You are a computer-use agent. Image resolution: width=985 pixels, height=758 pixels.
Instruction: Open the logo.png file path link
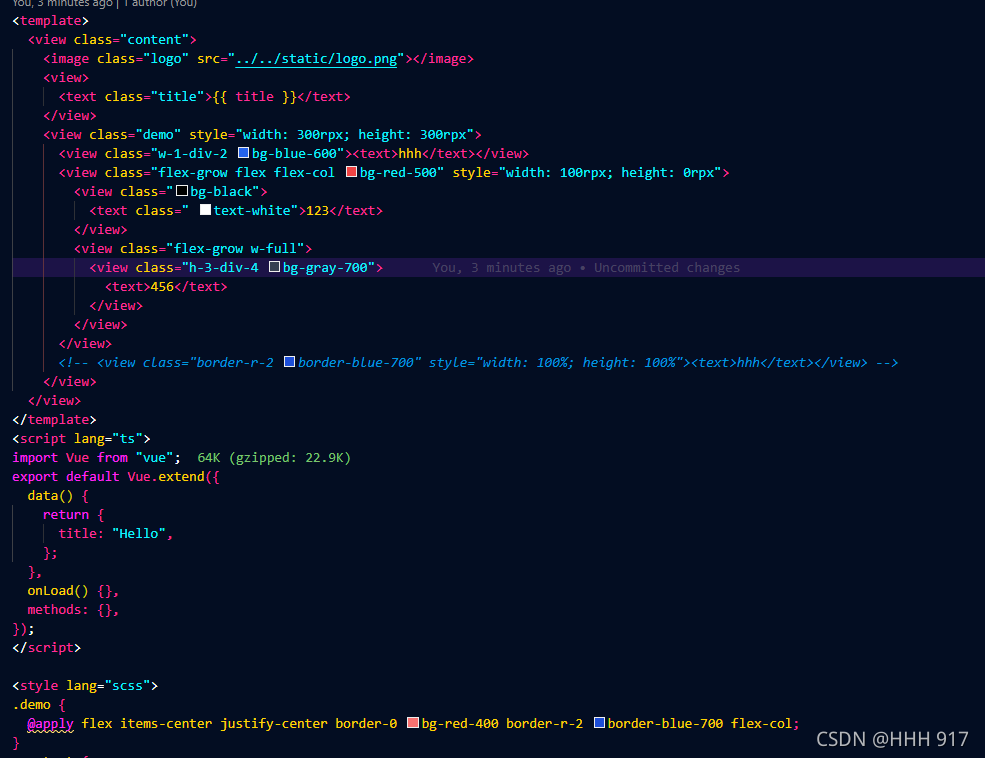(x=315, y=58)
